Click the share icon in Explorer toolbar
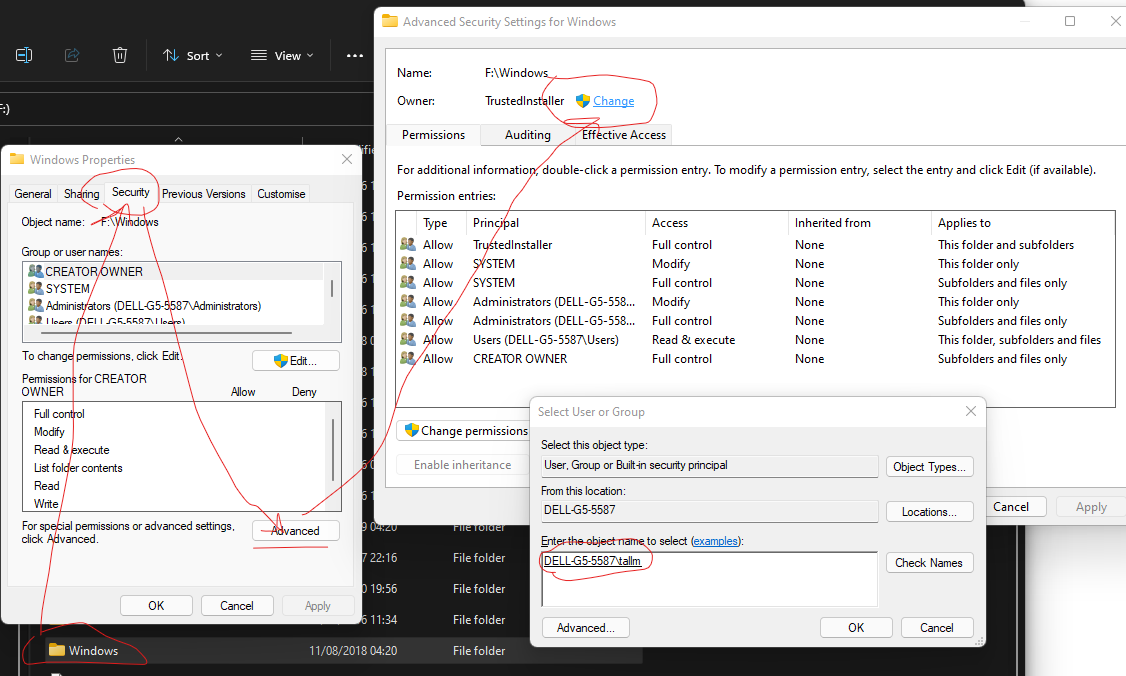Viewport: 1126px width, 676px height. tap(72, 55)
